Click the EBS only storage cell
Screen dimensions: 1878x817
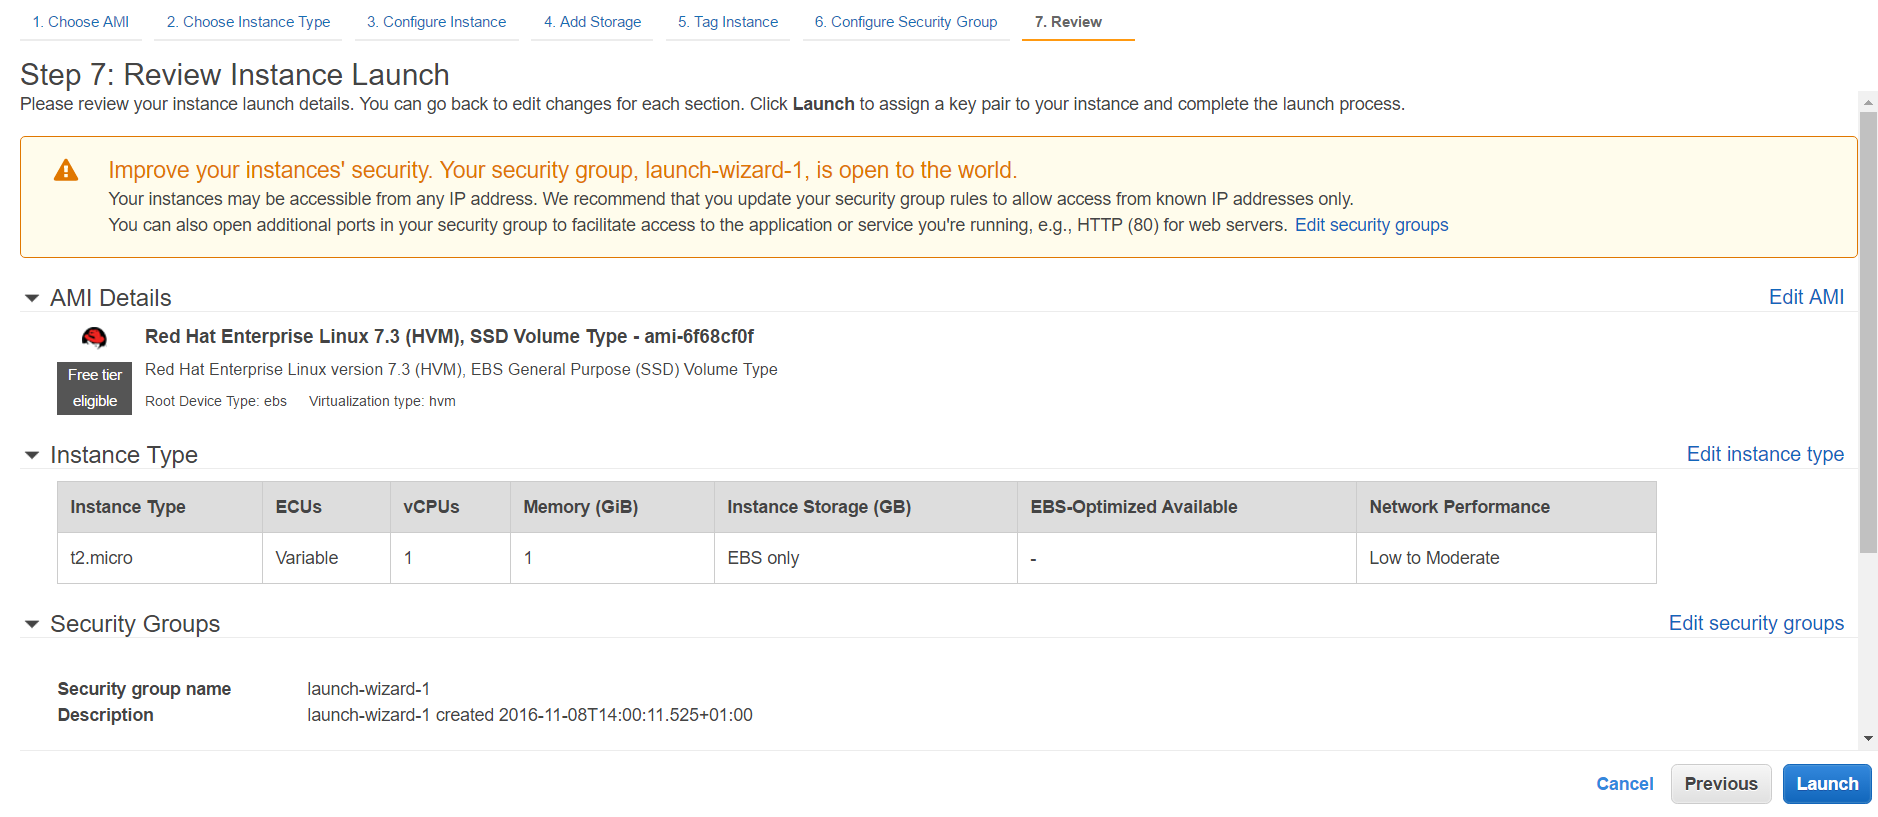[866, 558]
